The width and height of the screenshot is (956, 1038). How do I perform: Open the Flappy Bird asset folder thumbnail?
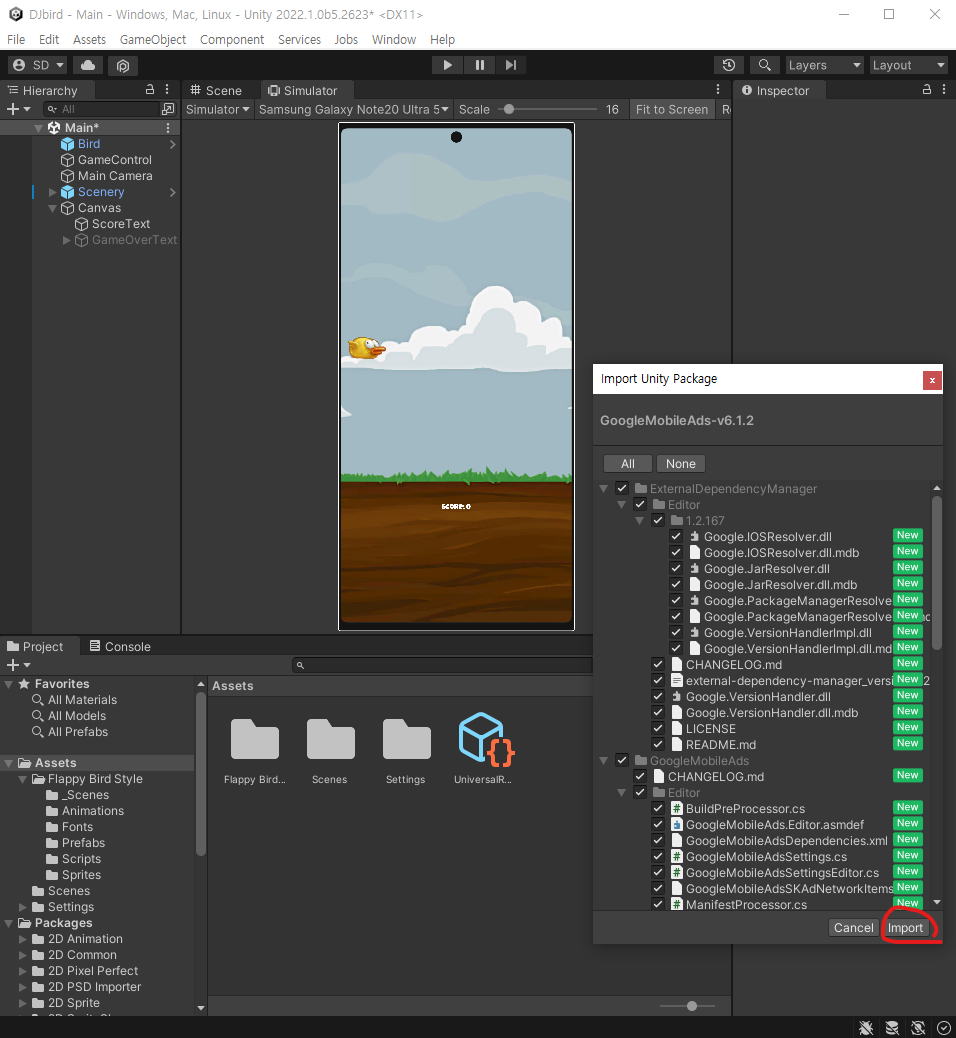255,739
